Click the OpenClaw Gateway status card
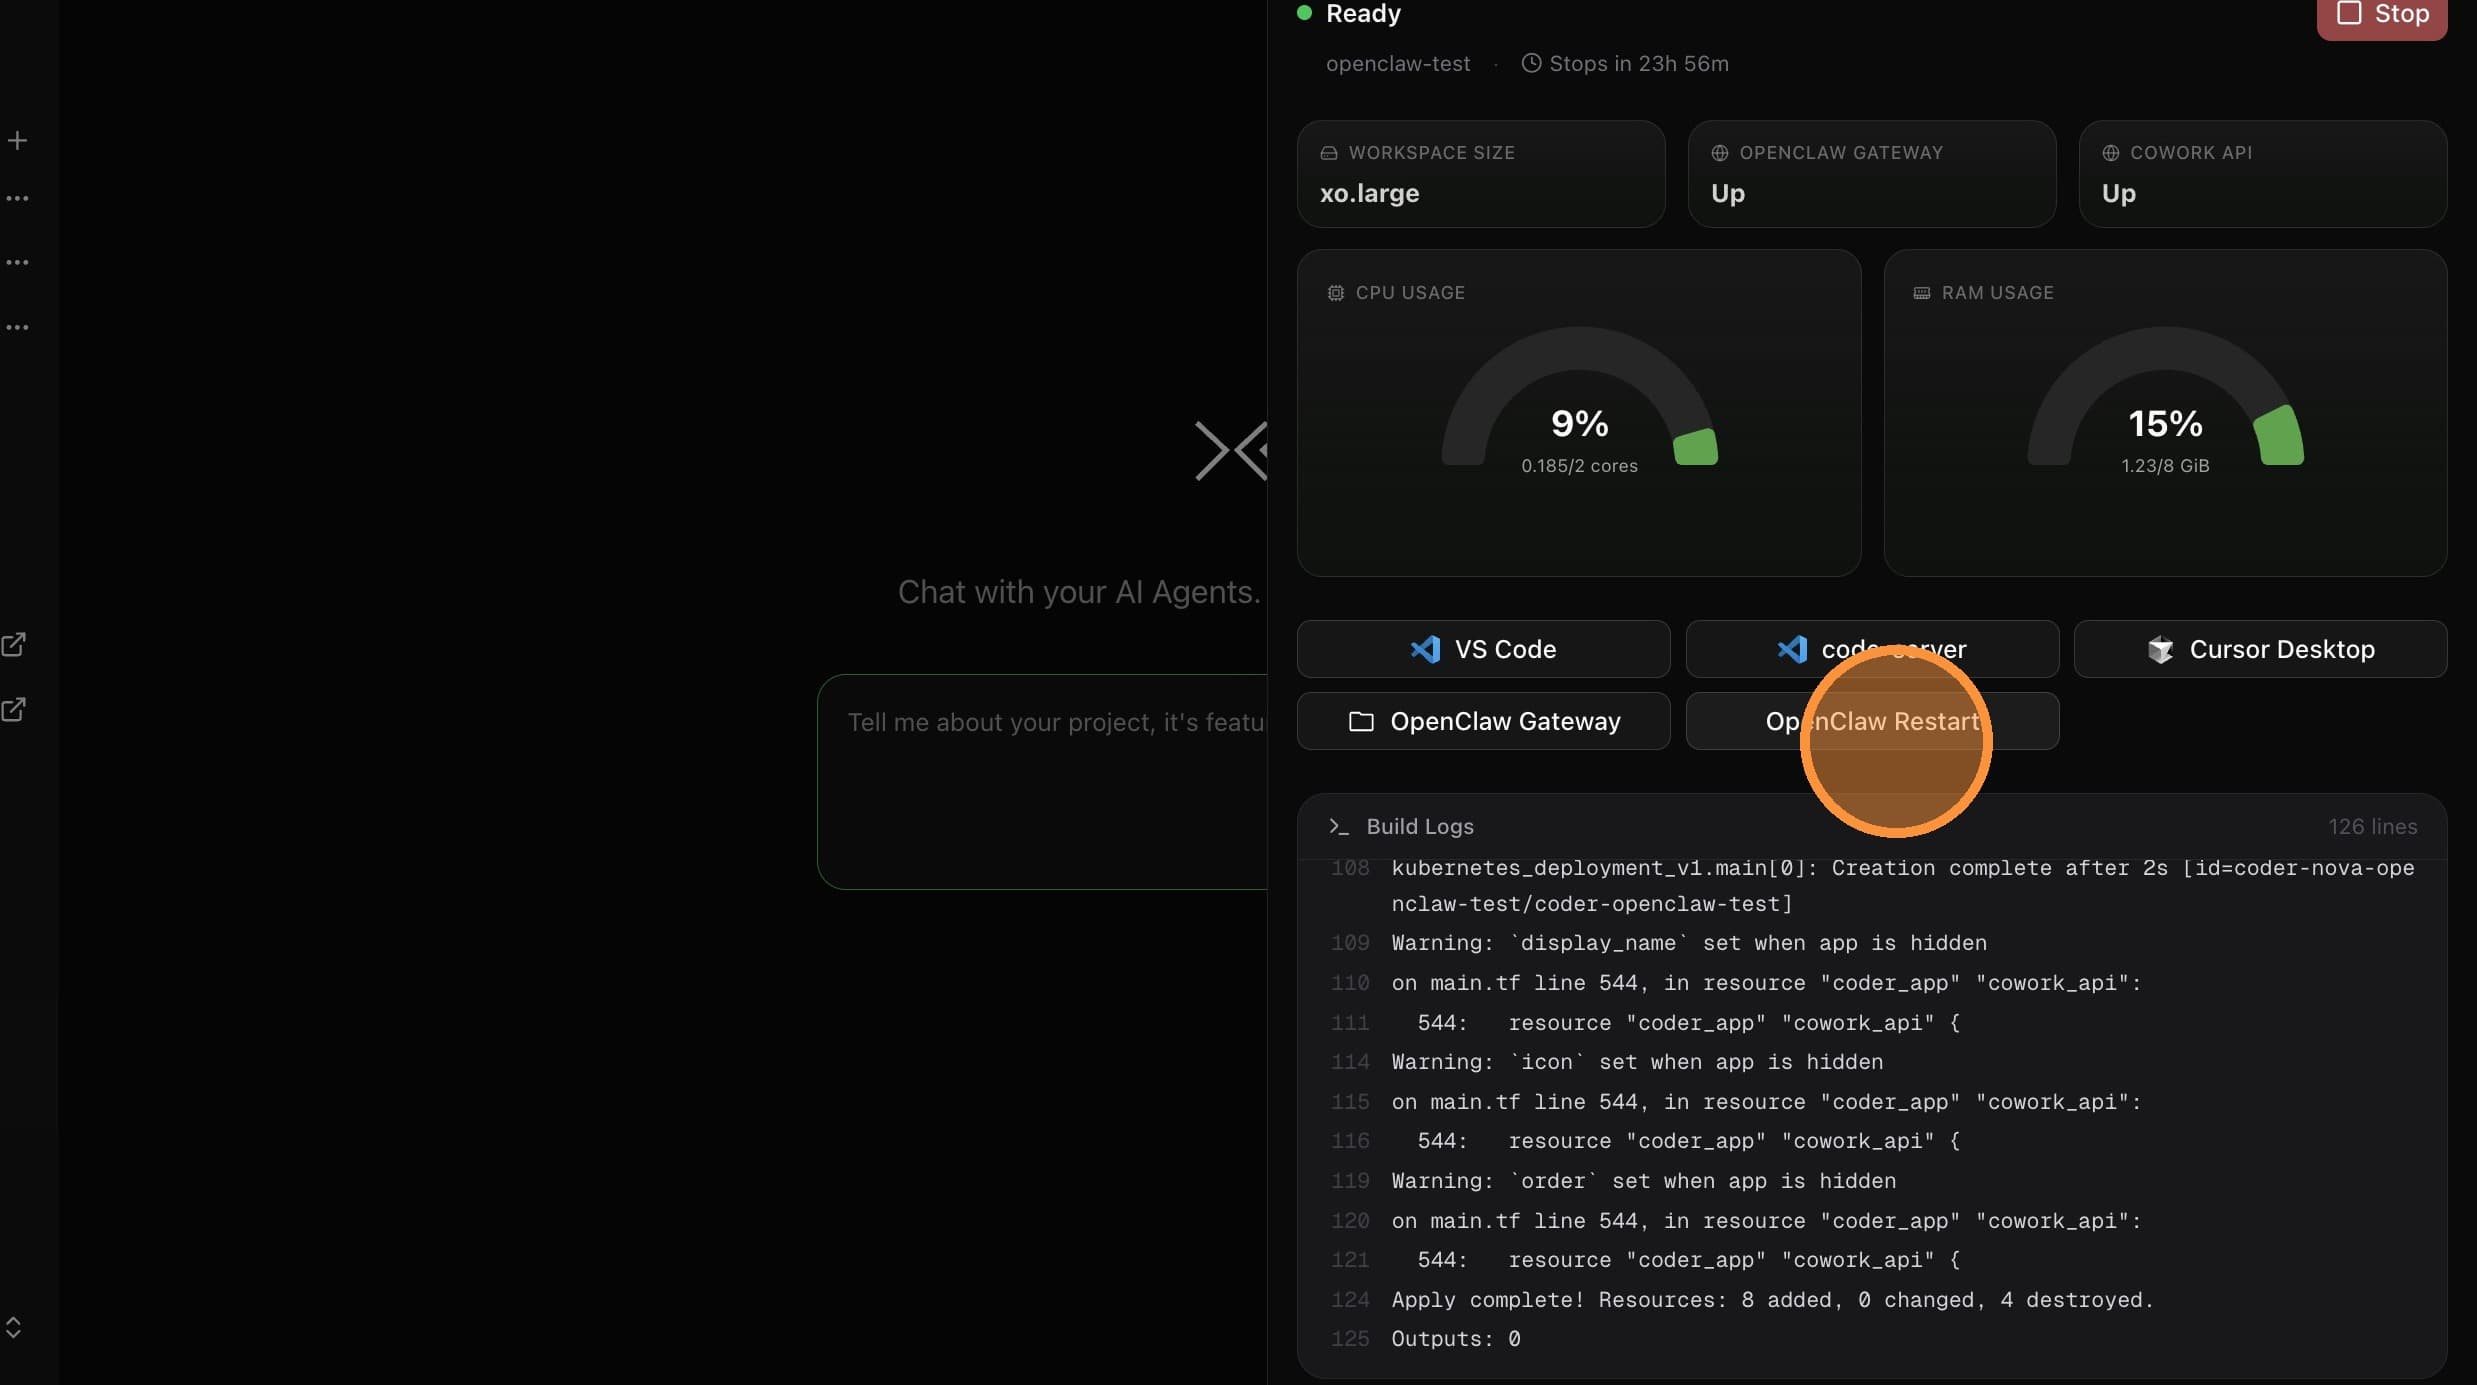The height and width of the screenshot is (1385, 2477). (1871, 174)
